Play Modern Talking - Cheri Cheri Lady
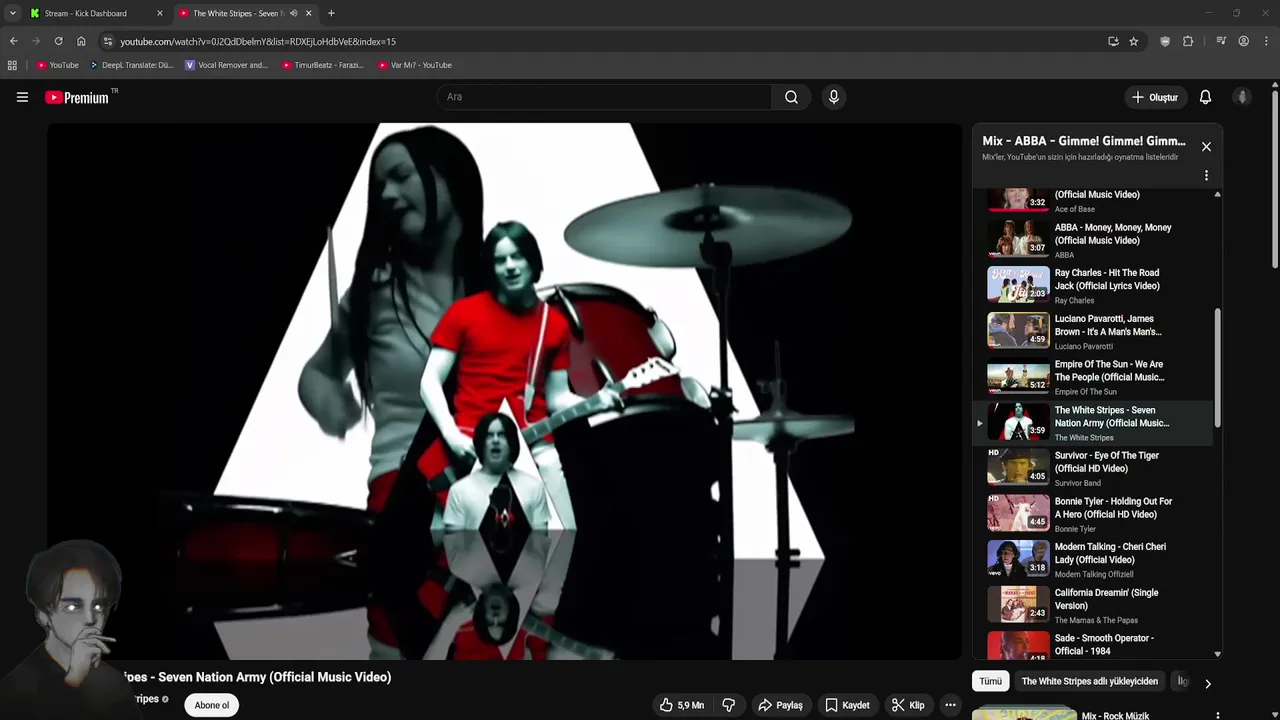The height and width of the screenshot is (720, 1280). [1093, 559]
